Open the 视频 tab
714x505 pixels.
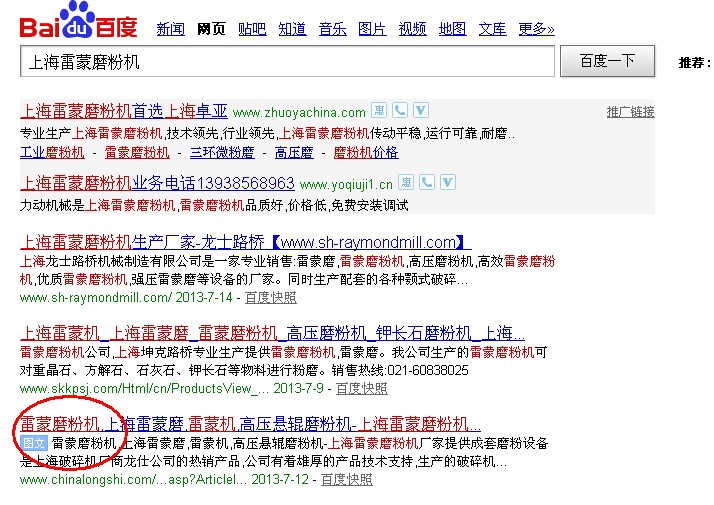pyautogui.click(x=413, y=29)
